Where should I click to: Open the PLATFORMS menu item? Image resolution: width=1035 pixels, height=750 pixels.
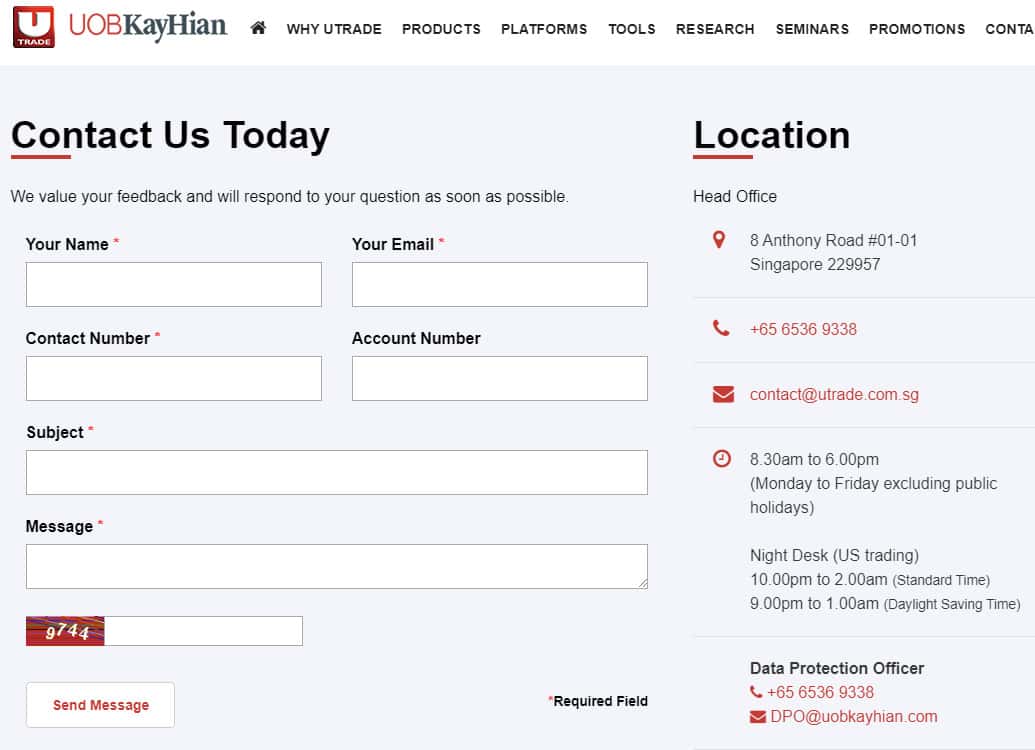544,29
